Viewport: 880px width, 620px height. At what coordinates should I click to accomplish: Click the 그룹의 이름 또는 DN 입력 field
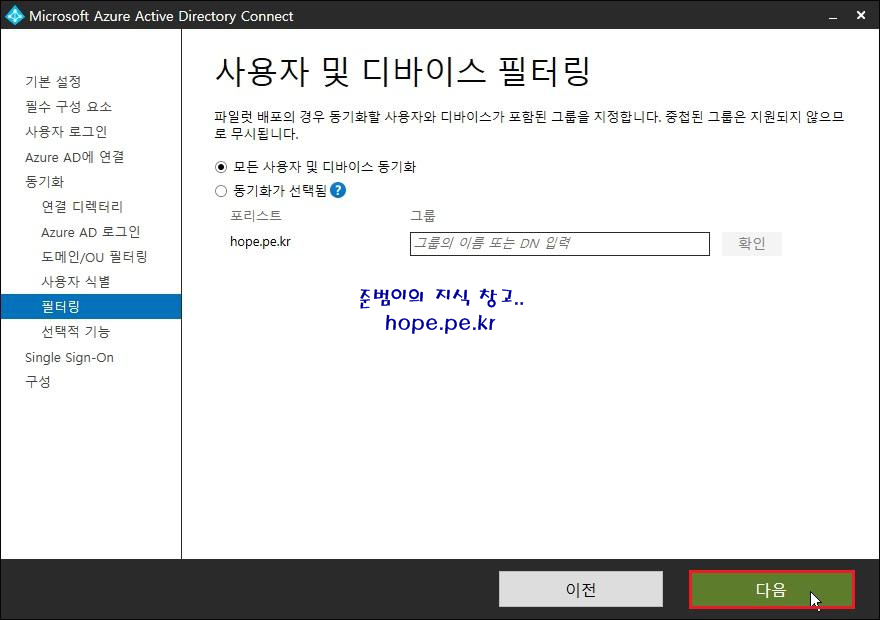[560, 244]
